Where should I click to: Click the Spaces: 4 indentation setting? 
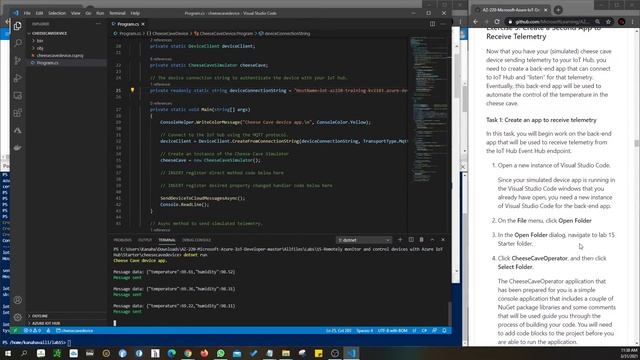pyautogui.click(x=364, y=331)
